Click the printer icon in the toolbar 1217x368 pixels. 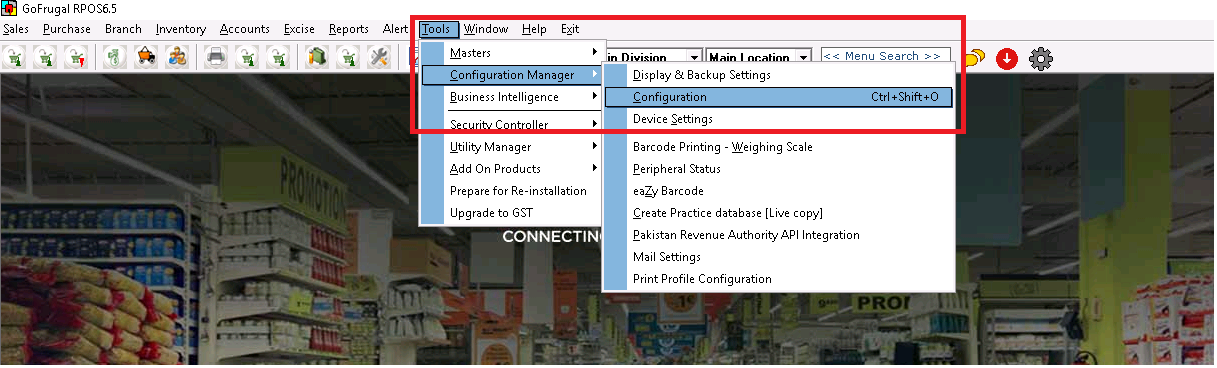click(x=216, y=58)
